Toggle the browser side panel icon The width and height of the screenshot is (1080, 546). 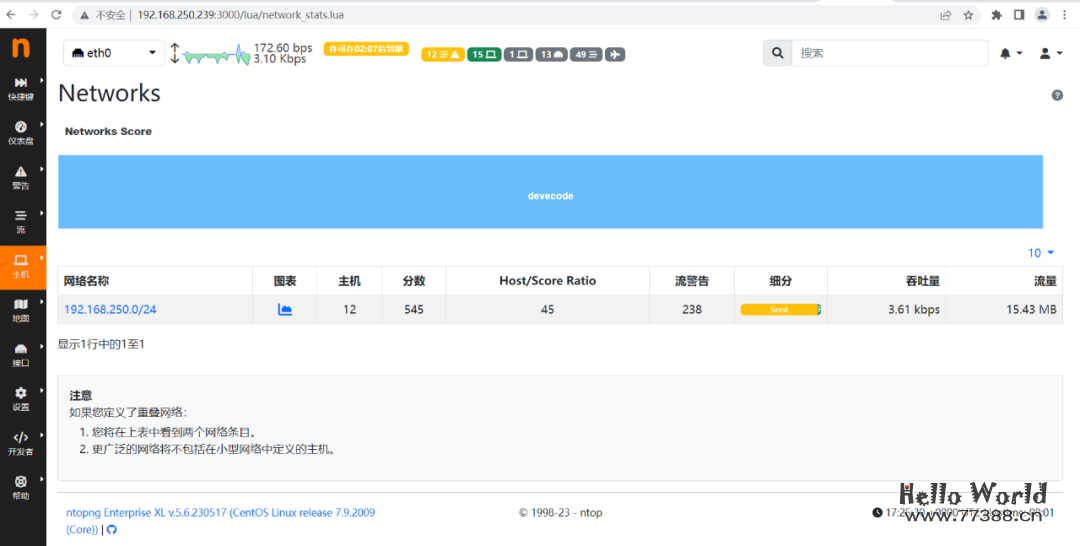point(1019,14)
